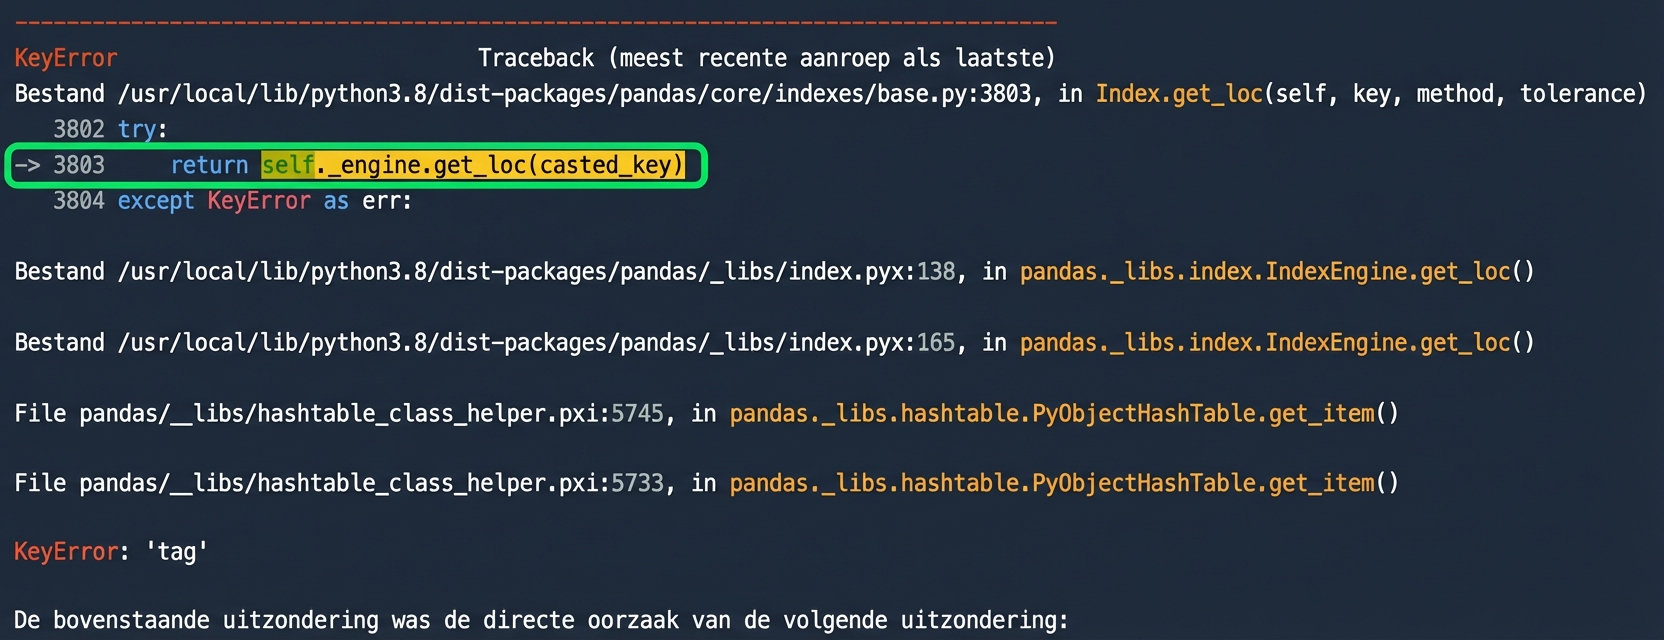Image resolution: width=1664 pixels, height=640 pixels.
Task: Click the highlighted self._engine.get_loc(casted_key) code
Action: pos(473,165)
